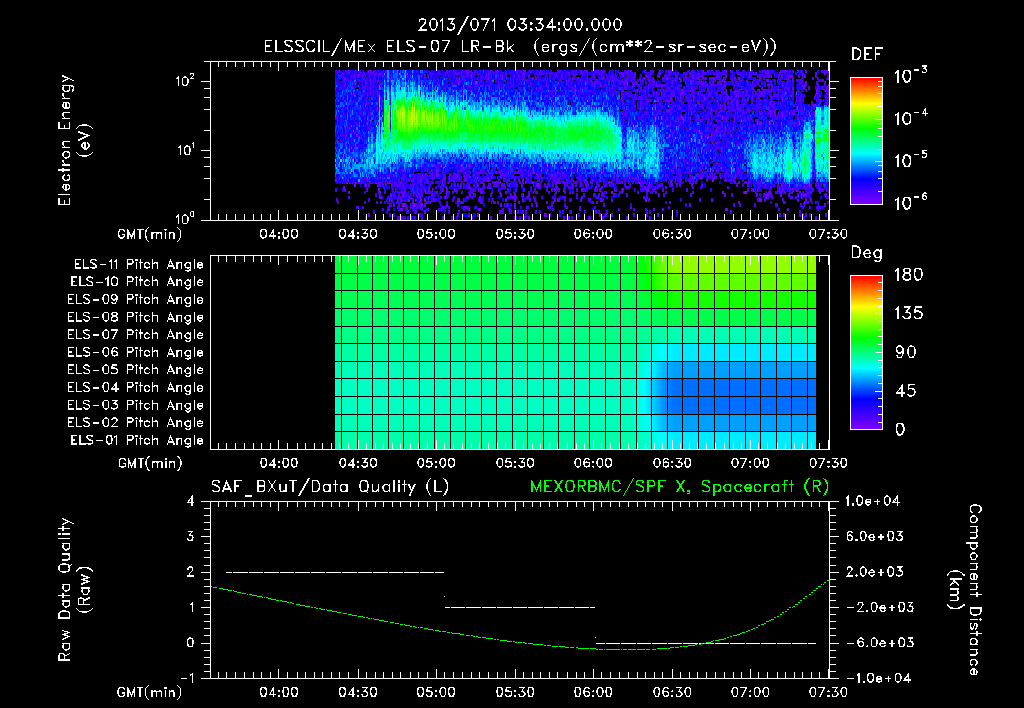
Task: Click the 10^-6 value on DEF scale
Action: 910,201
